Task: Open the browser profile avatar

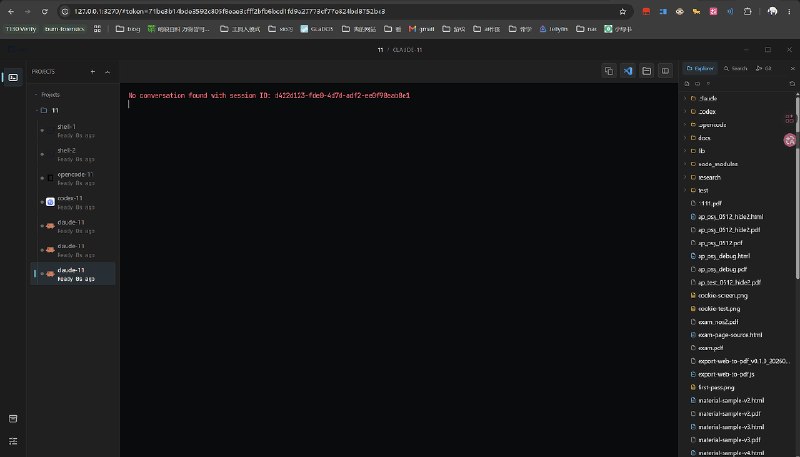Action: 772,11
